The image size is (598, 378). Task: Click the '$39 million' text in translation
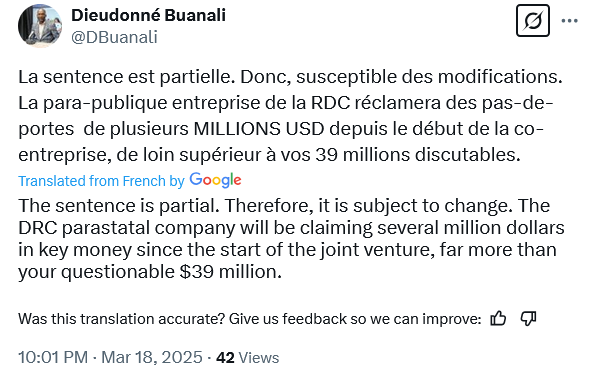230,272
